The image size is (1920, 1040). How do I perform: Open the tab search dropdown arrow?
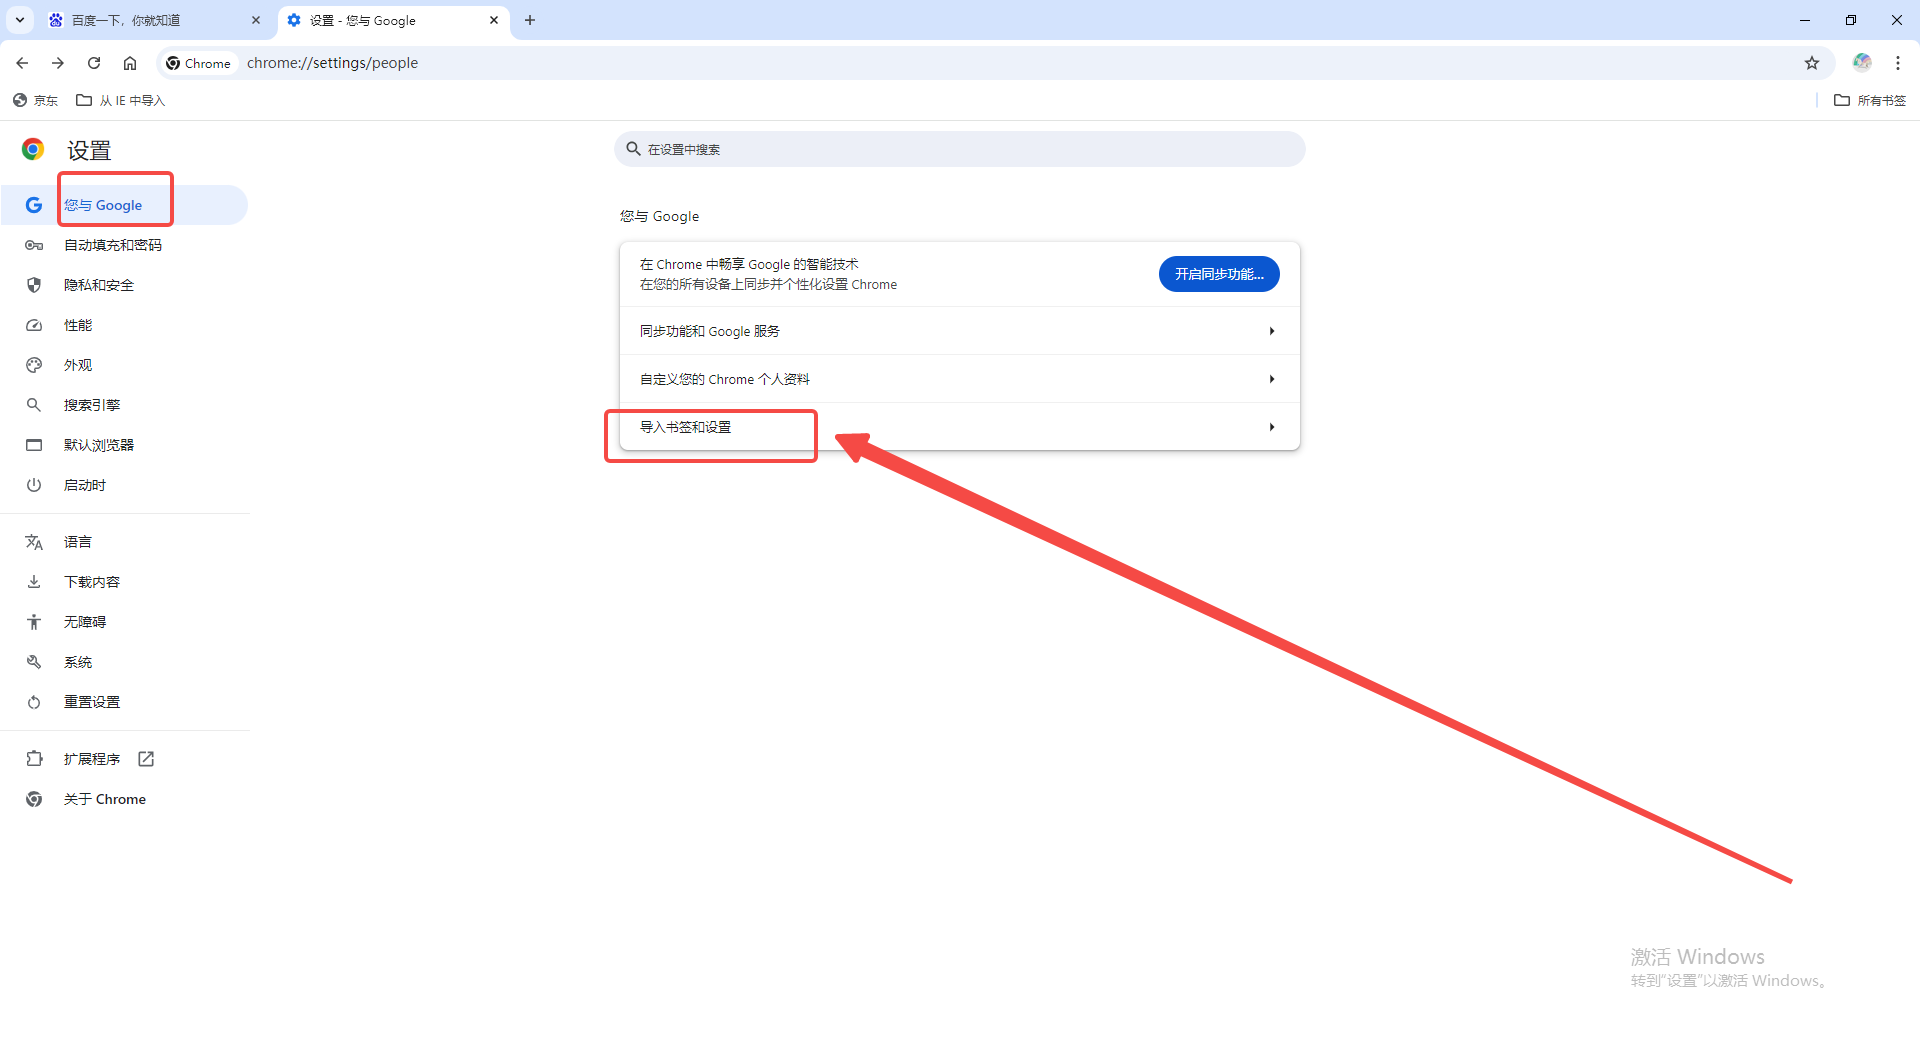(x=19, y=20)
